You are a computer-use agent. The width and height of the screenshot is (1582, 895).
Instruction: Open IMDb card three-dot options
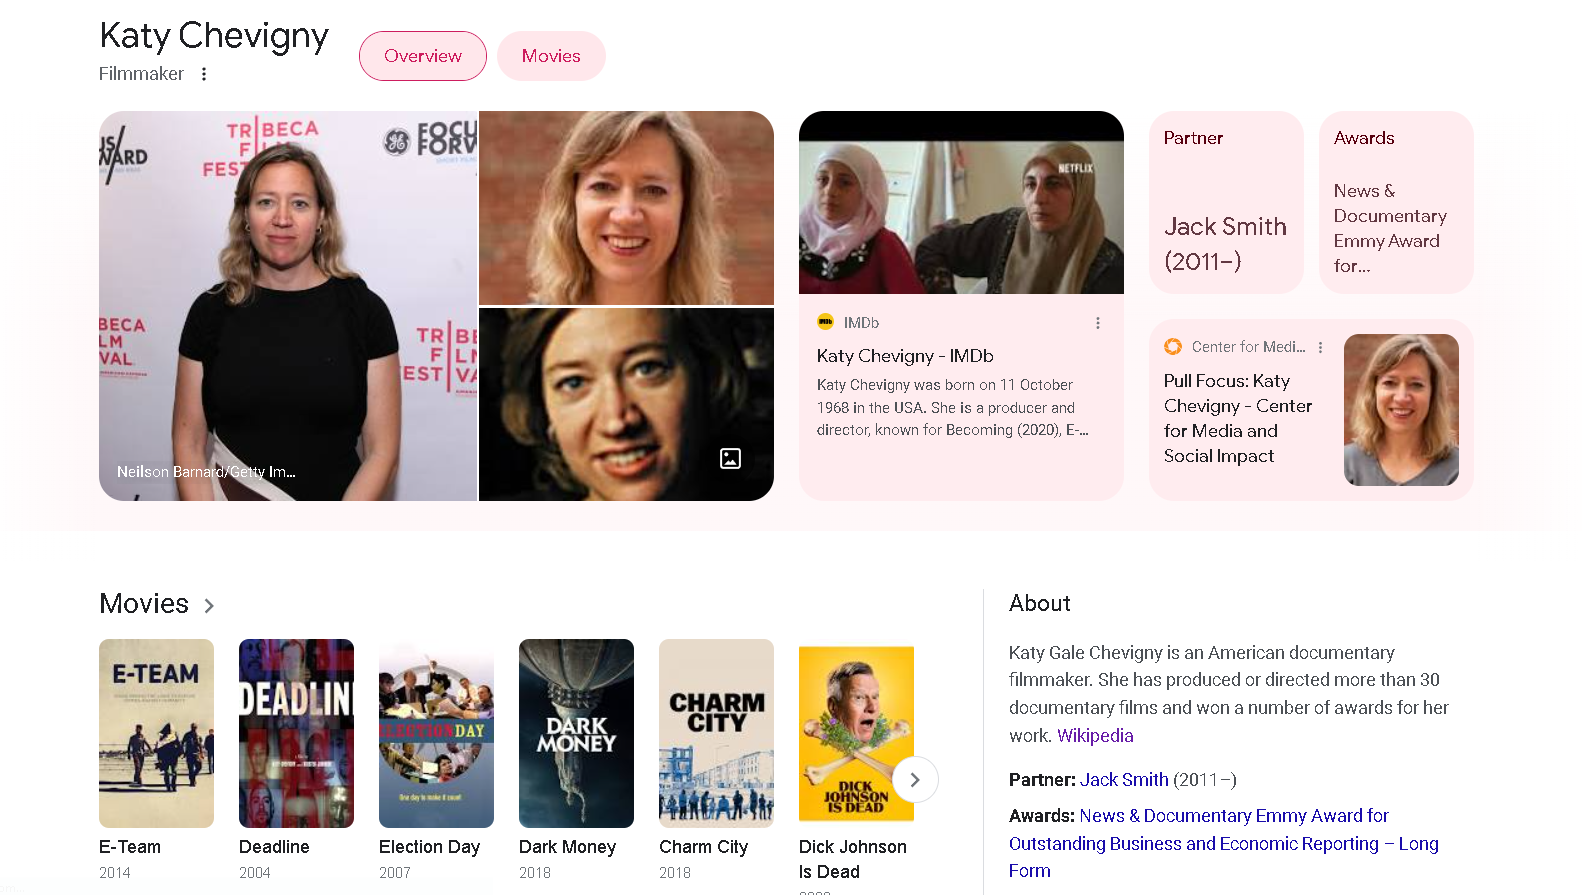point(1098,323)
